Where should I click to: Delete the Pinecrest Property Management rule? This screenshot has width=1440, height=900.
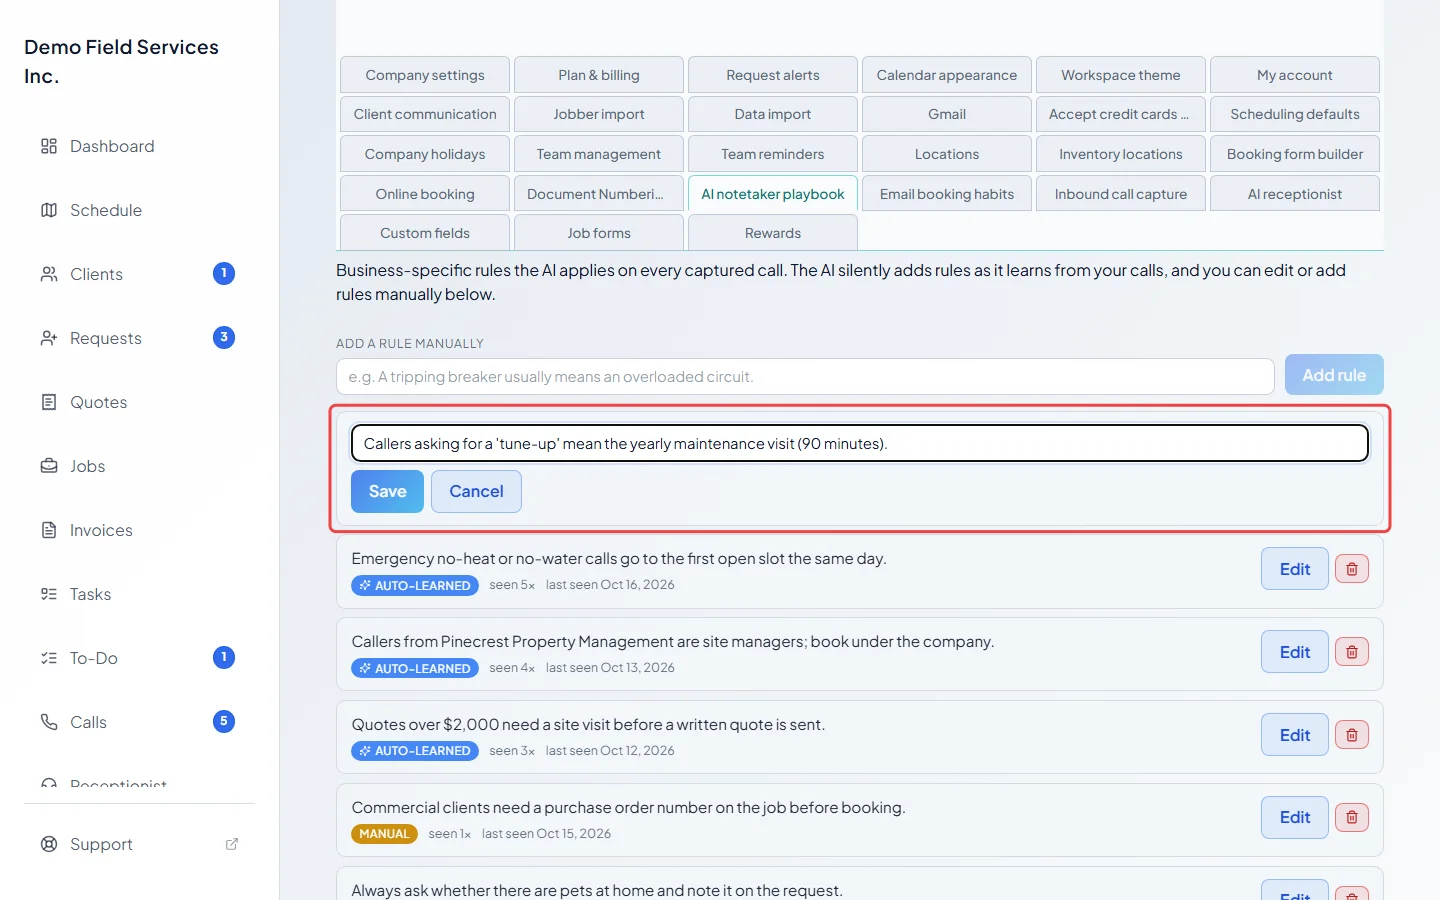1352,652
